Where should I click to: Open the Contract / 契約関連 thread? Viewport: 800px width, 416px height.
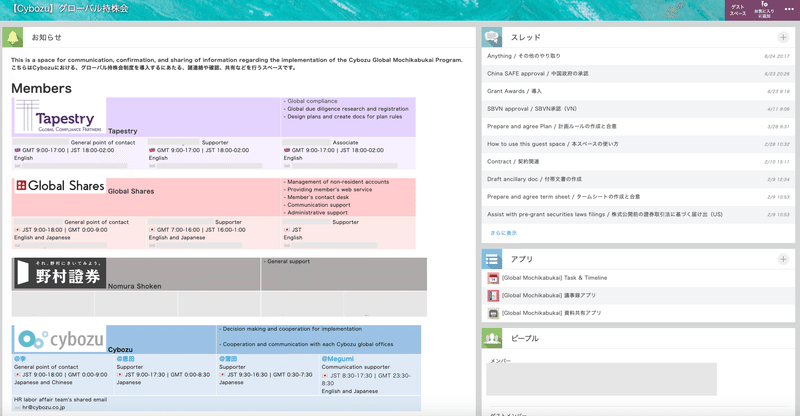(513, 162)
